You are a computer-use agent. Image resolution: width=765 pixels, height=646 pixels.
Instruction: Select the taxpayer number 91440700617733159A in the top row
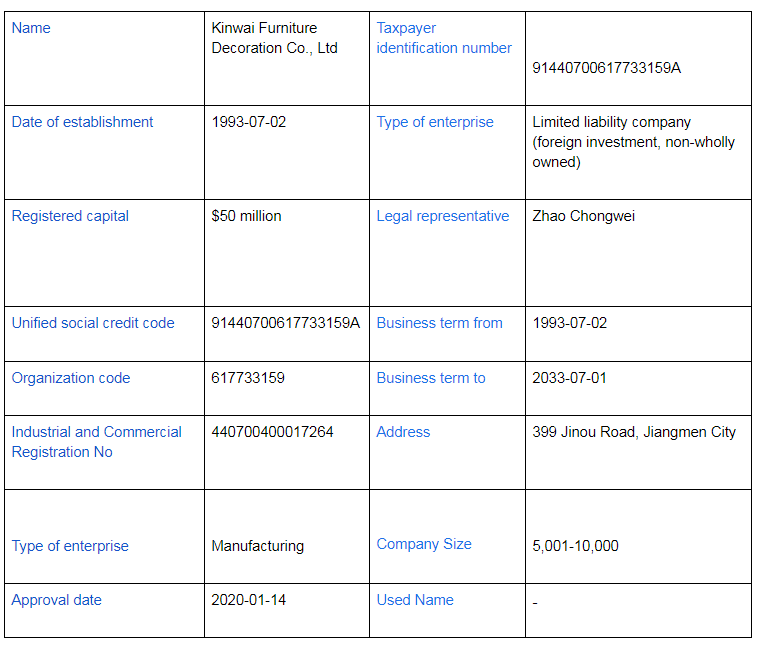click(x=606, y=68)
